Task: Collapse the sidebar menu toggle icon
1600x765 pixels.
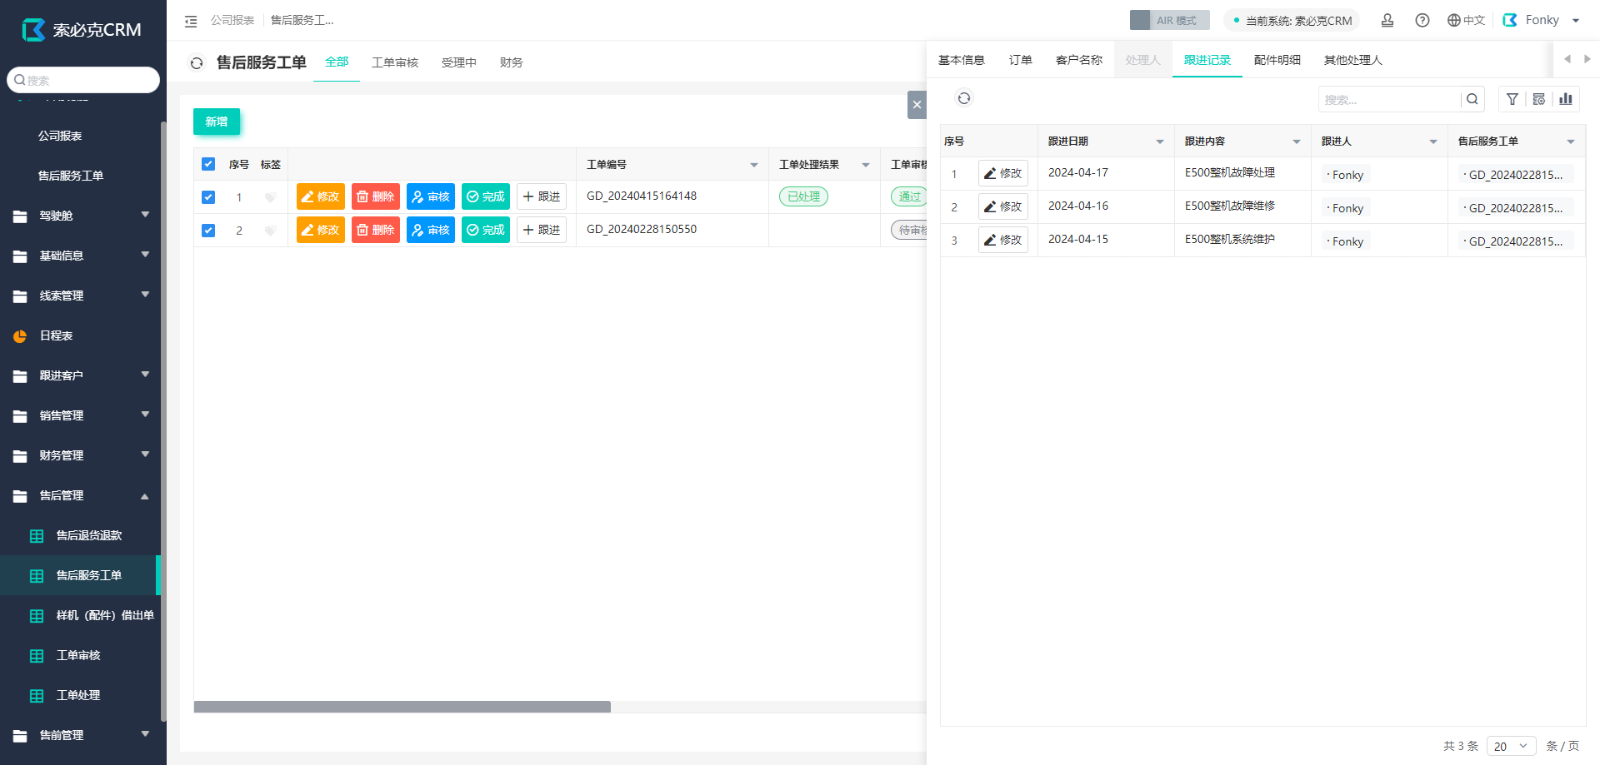Action: [x=191, y=21]
